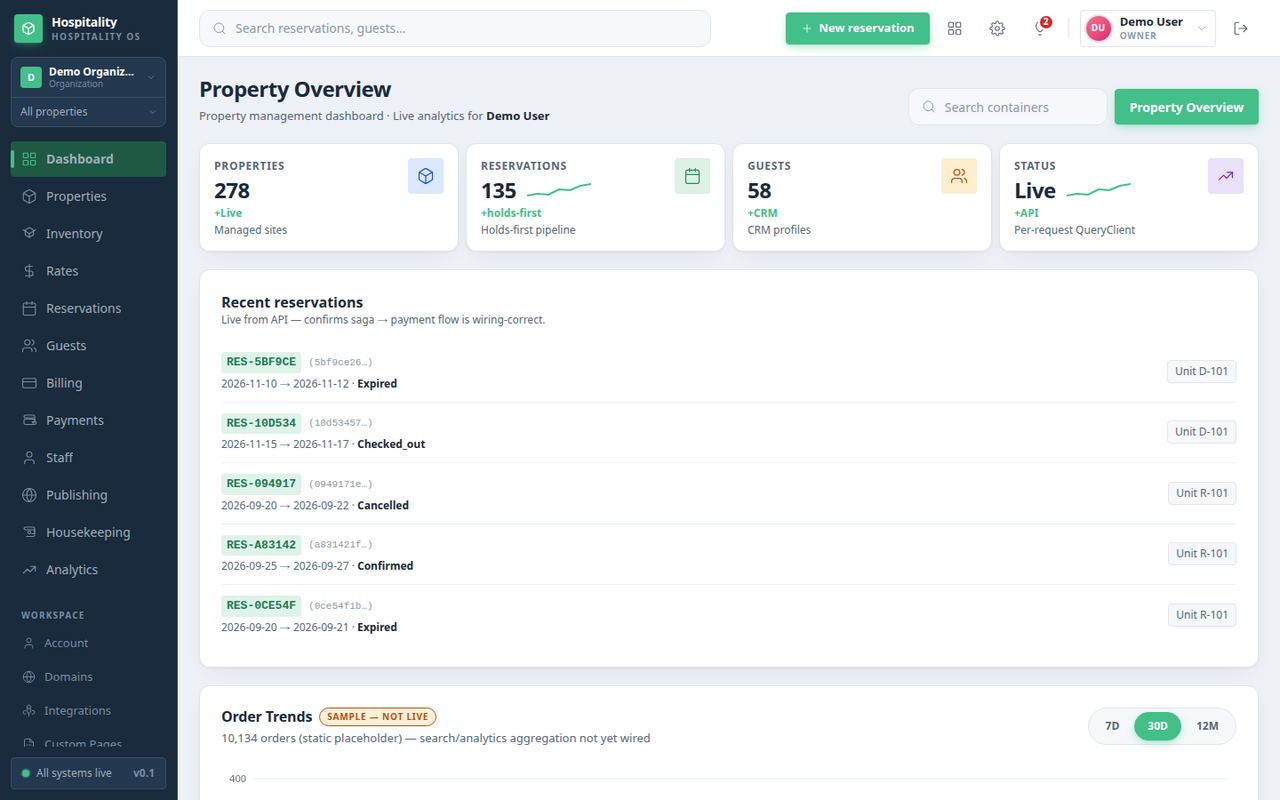Open reservation RES-10D534

[x=261, y=423]
